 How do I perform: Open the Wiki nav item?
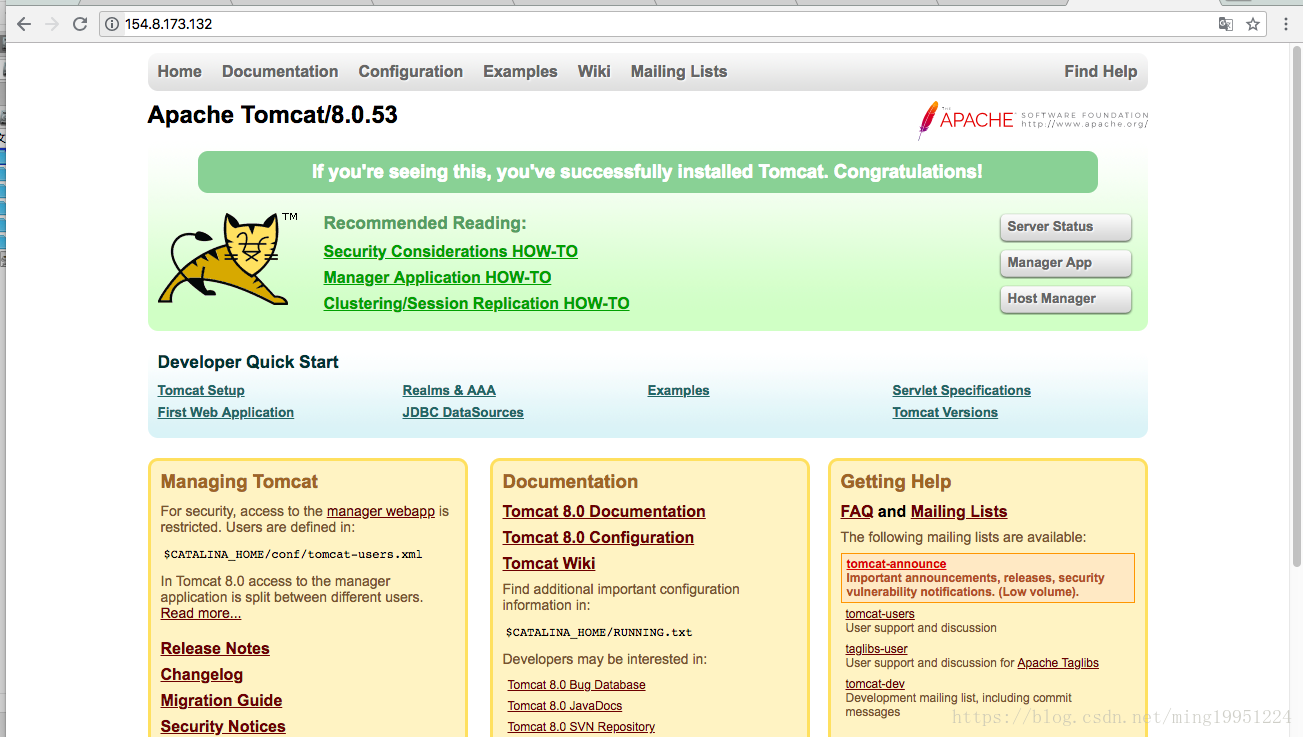click(x=594, y=72)
